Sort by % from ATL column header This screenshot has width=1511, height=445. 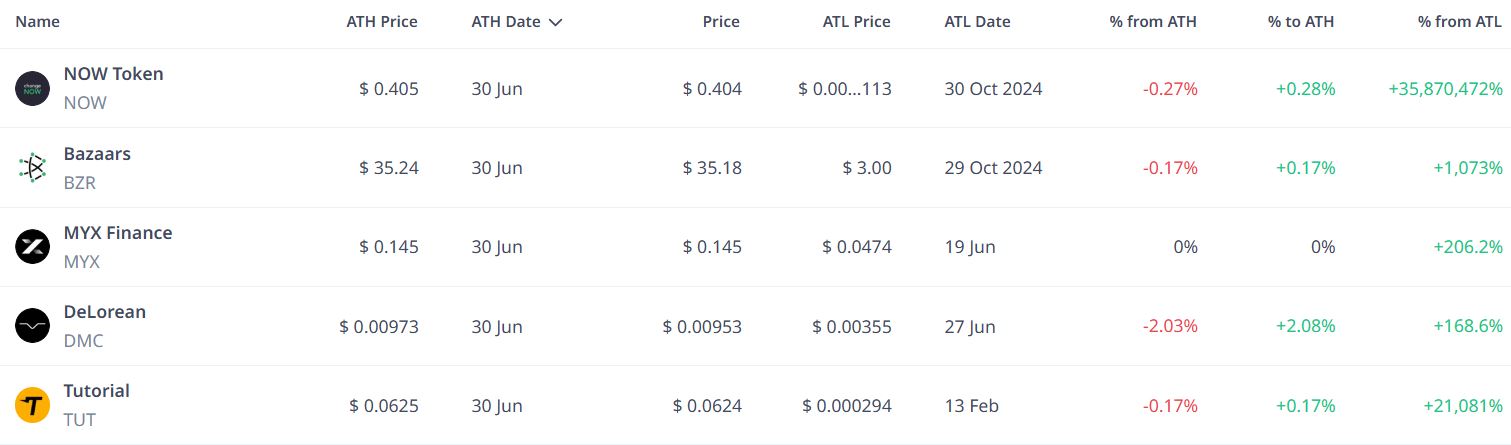click(x=1459, y=21)
